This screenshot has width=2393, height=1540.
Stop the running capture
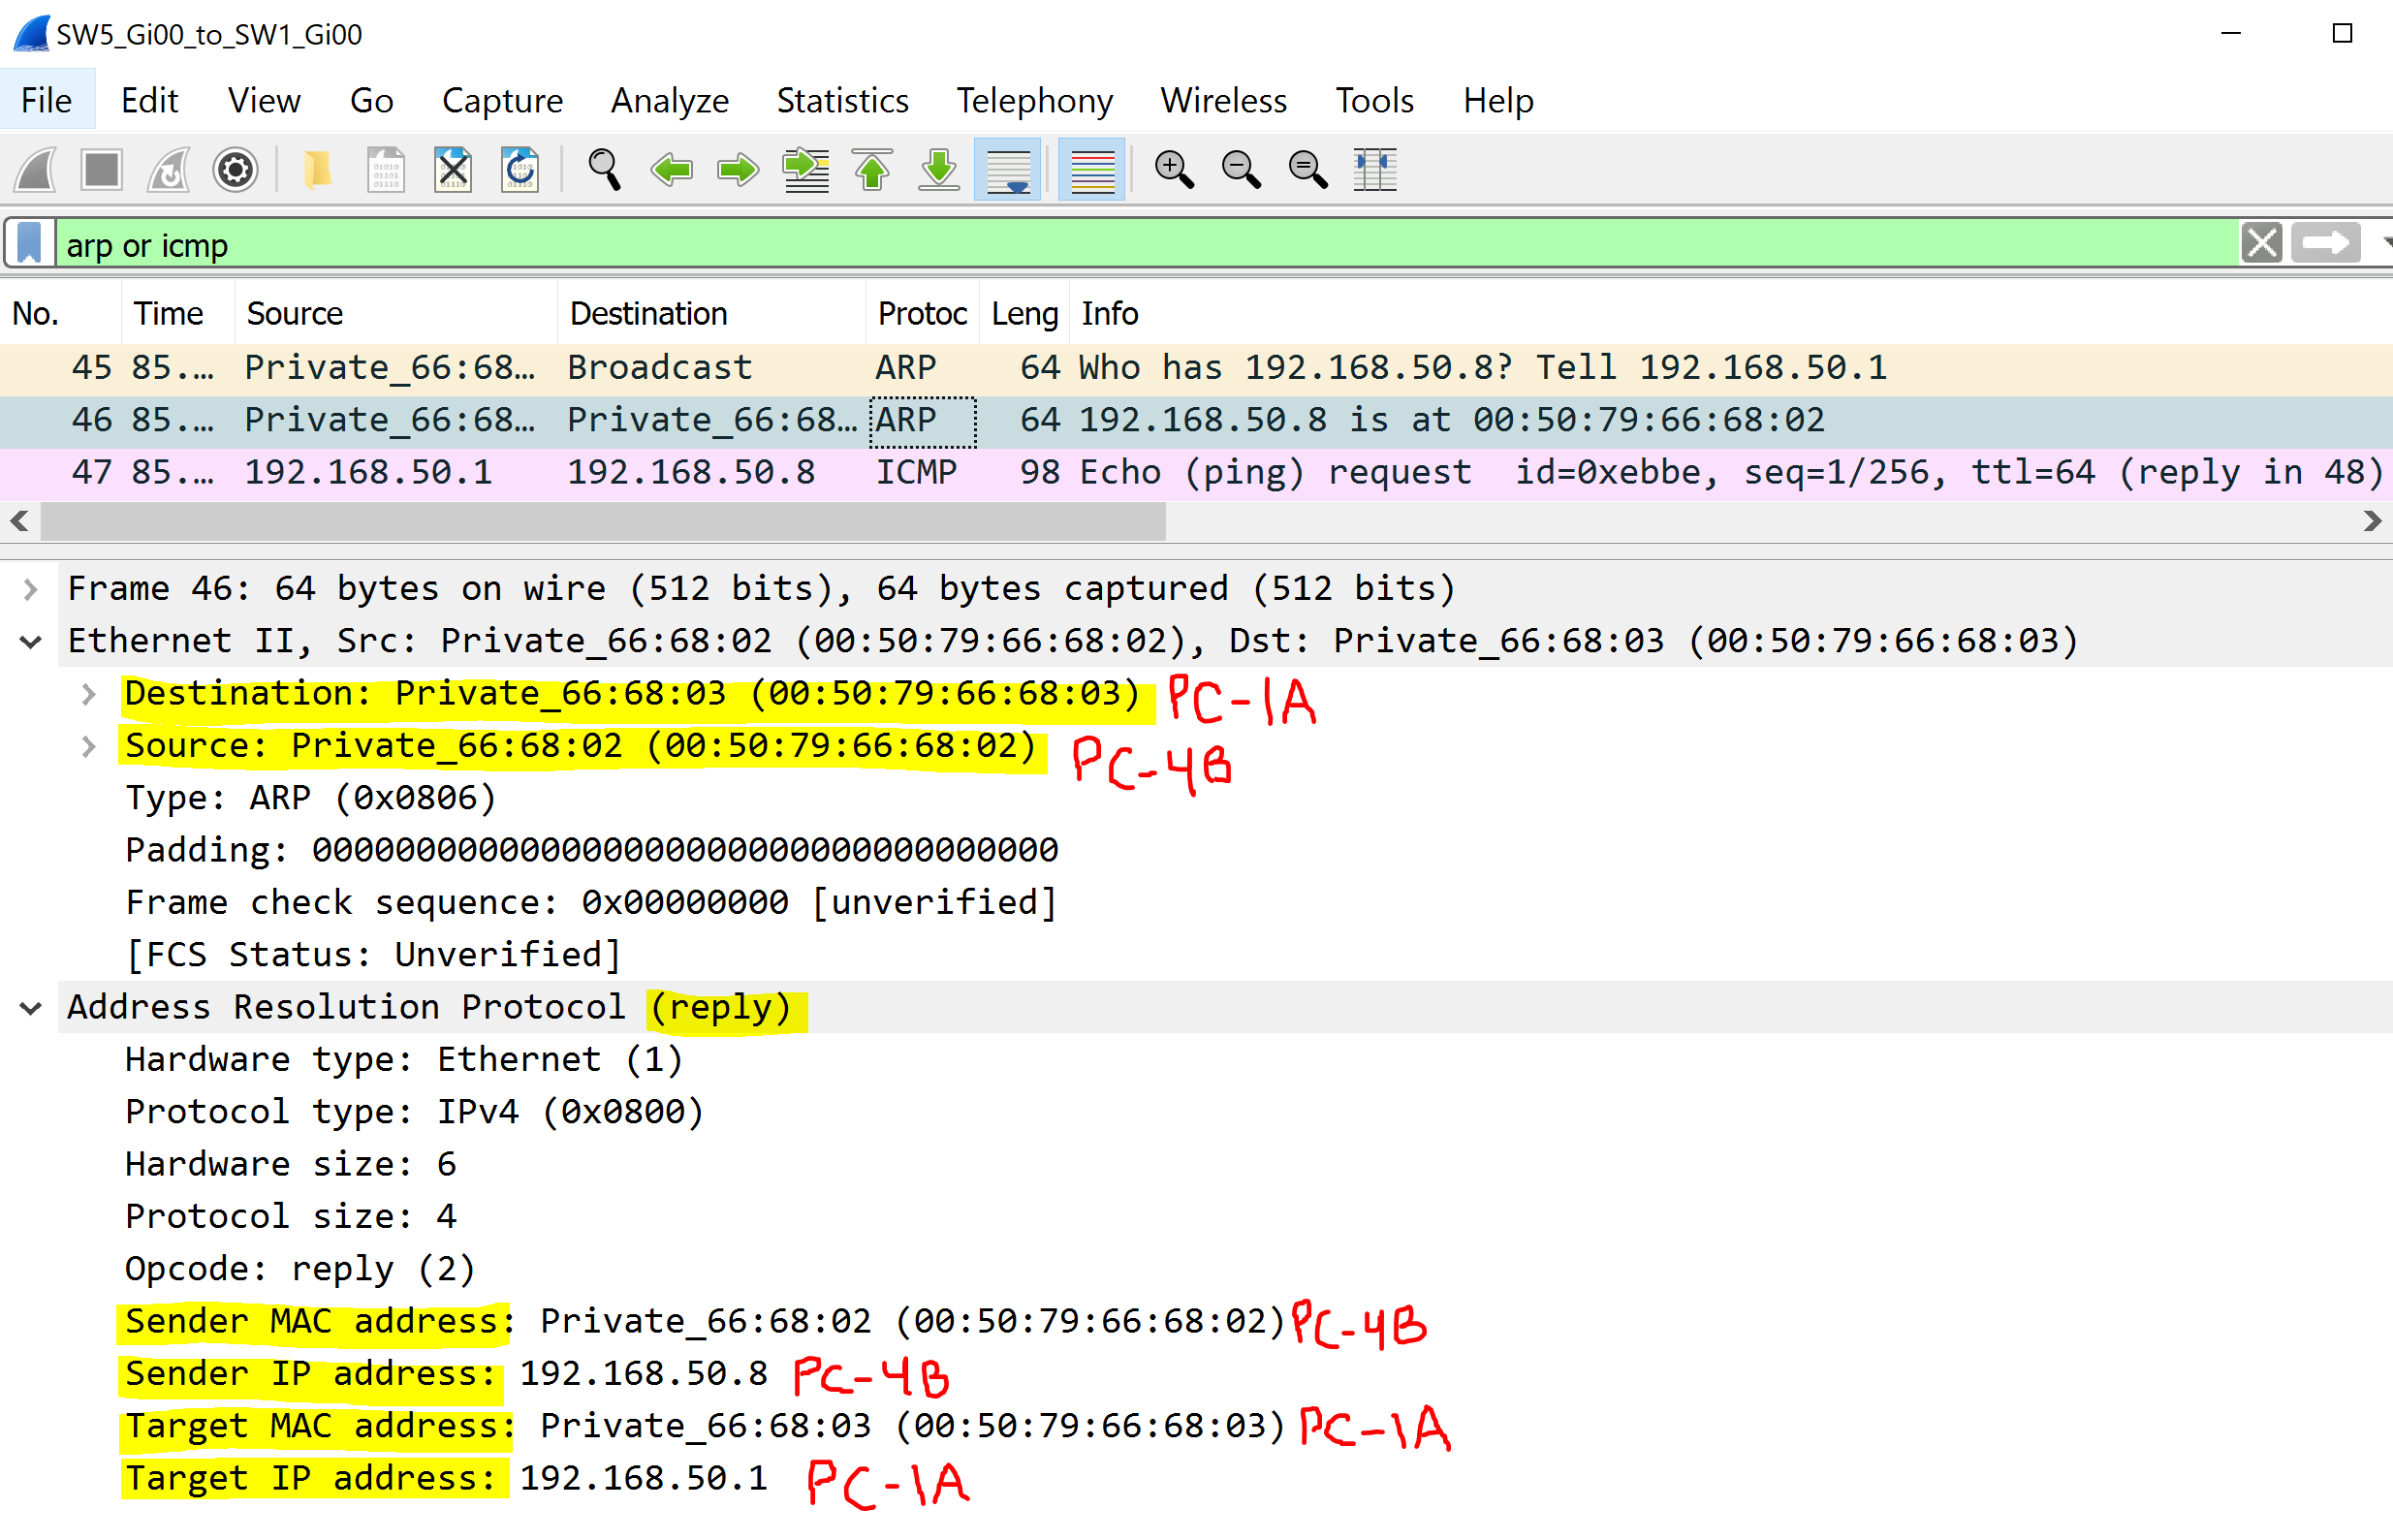point(102,170)
